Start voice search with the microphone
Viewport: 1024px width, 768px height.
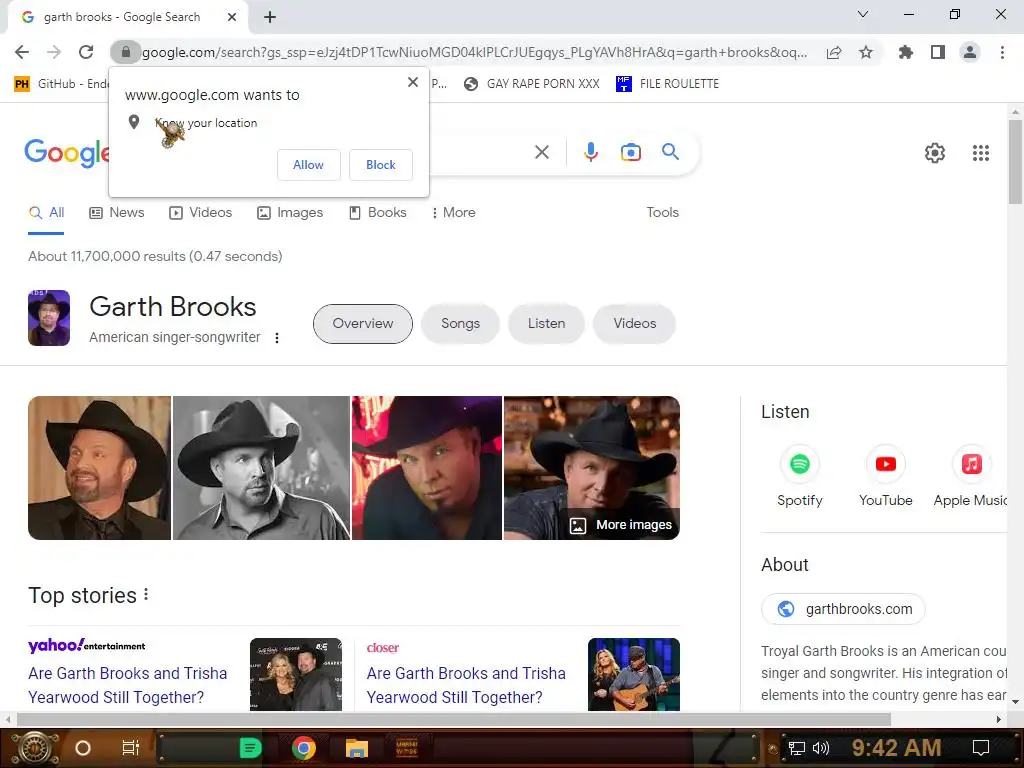click(590, 152)
